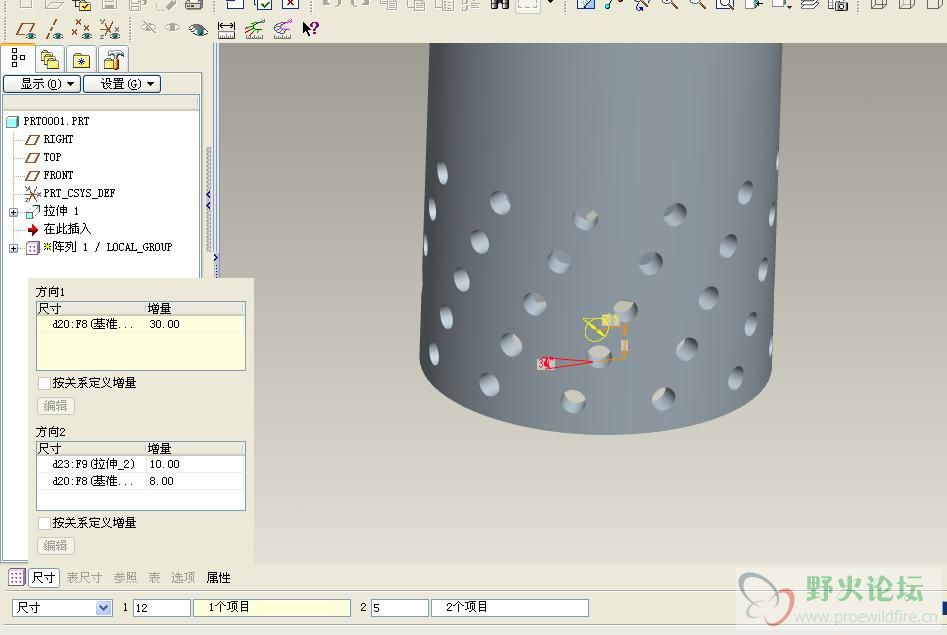Toggle coordinate system display
Viewport: 947px width, 635px height.
[x=110, y=29]
